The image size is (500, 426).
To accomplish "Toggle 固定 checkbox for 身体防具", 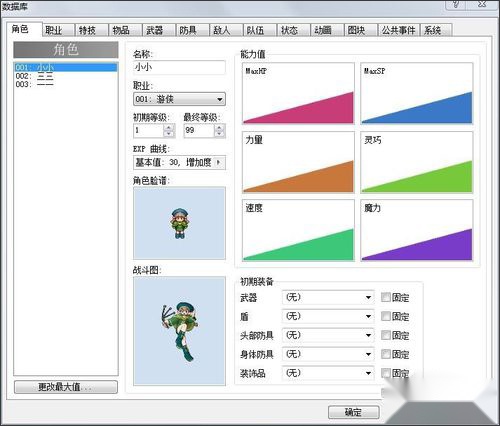I will pyautogui.click(x=386, y=354).
